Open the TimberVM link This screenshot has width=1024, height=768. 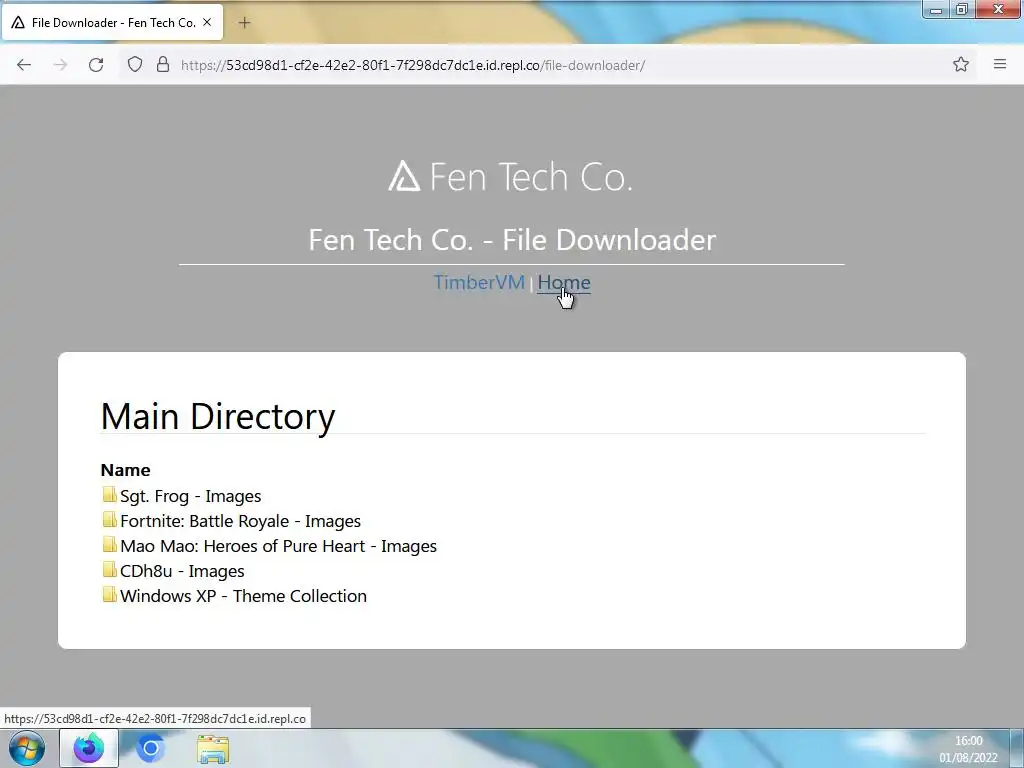pyautogui.click(x=479, y=282)
